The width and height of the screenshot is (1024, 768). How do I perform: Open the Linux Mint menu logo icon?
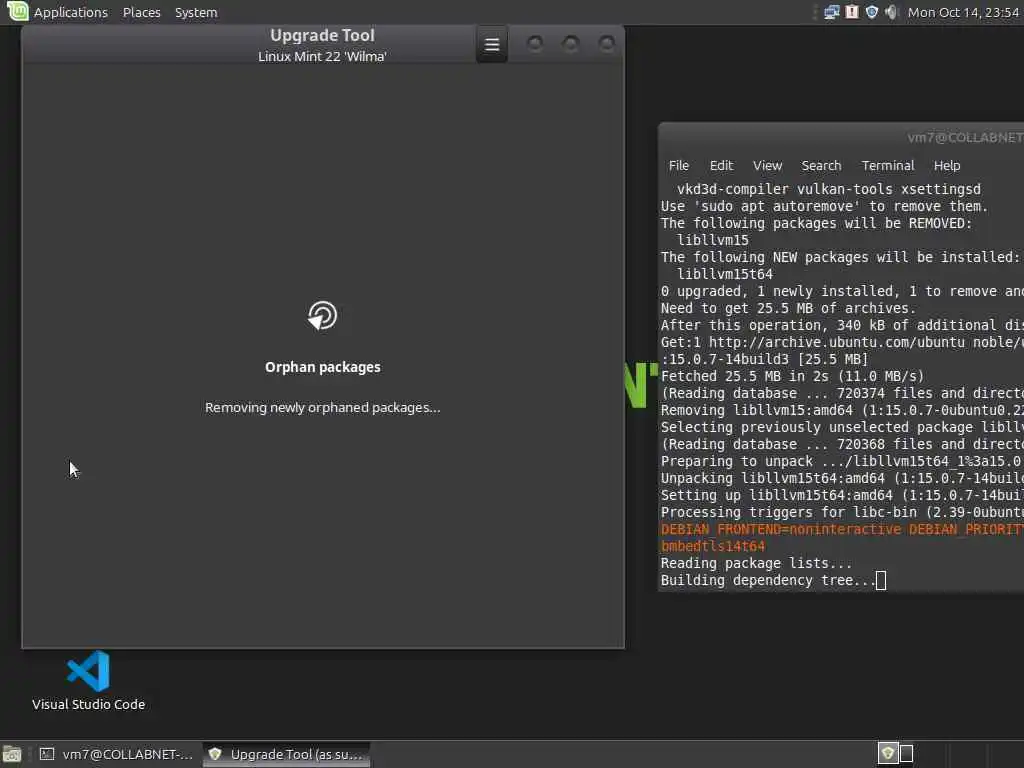[x=18, y=11]
